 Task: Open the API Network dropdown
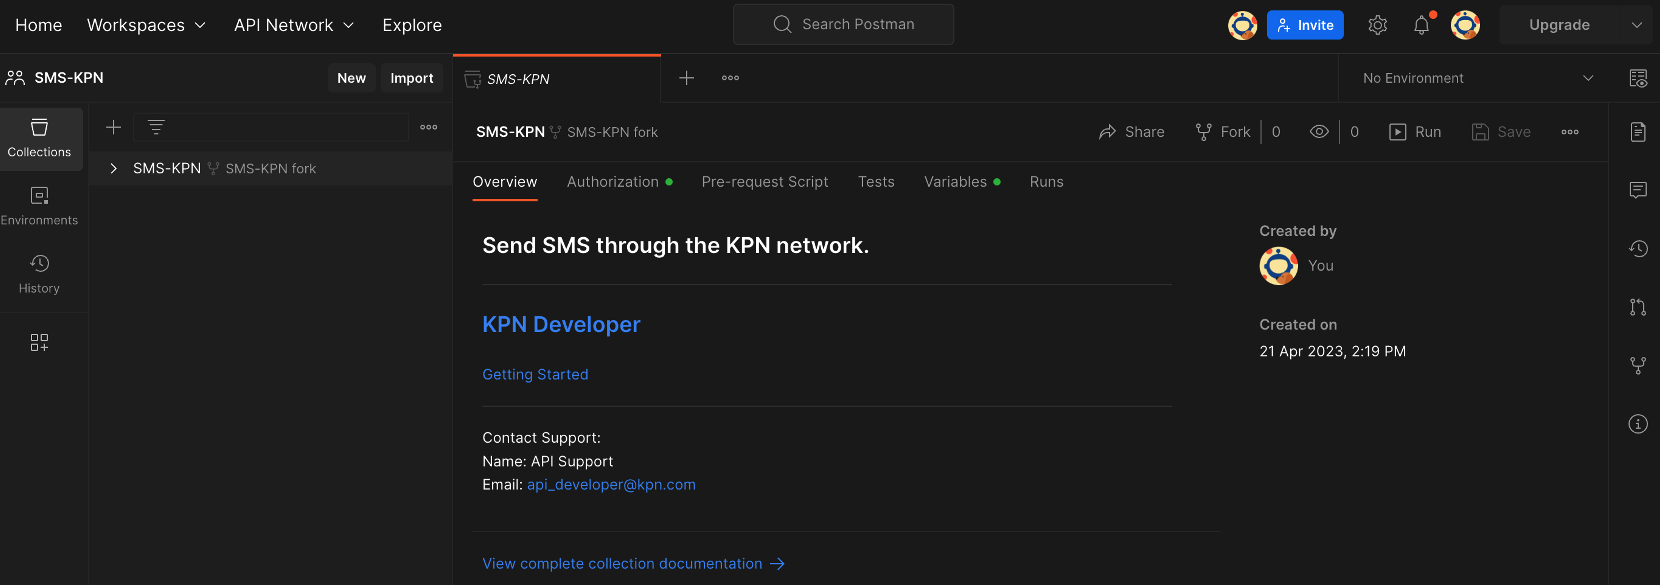(x=294, y=25)
